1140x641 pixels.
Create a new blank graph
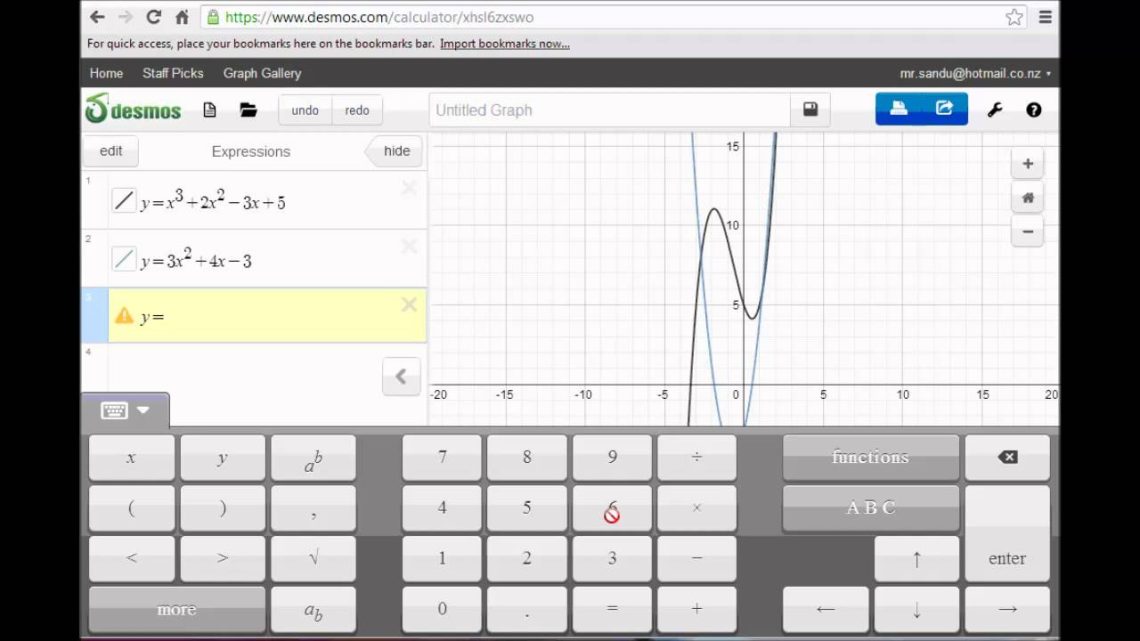209,110
